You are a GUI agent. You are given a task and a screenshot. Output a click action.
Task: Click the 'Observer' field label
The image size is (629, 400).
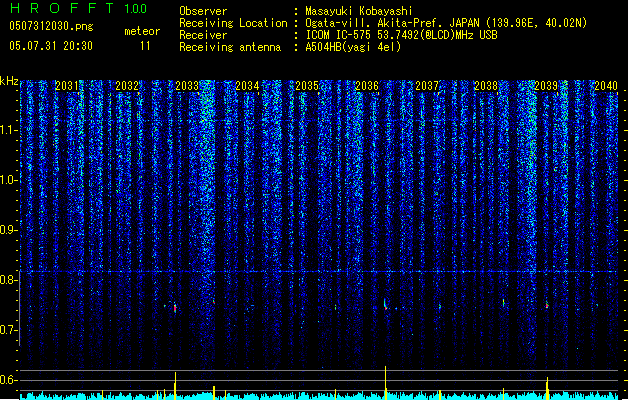(203, 11)
